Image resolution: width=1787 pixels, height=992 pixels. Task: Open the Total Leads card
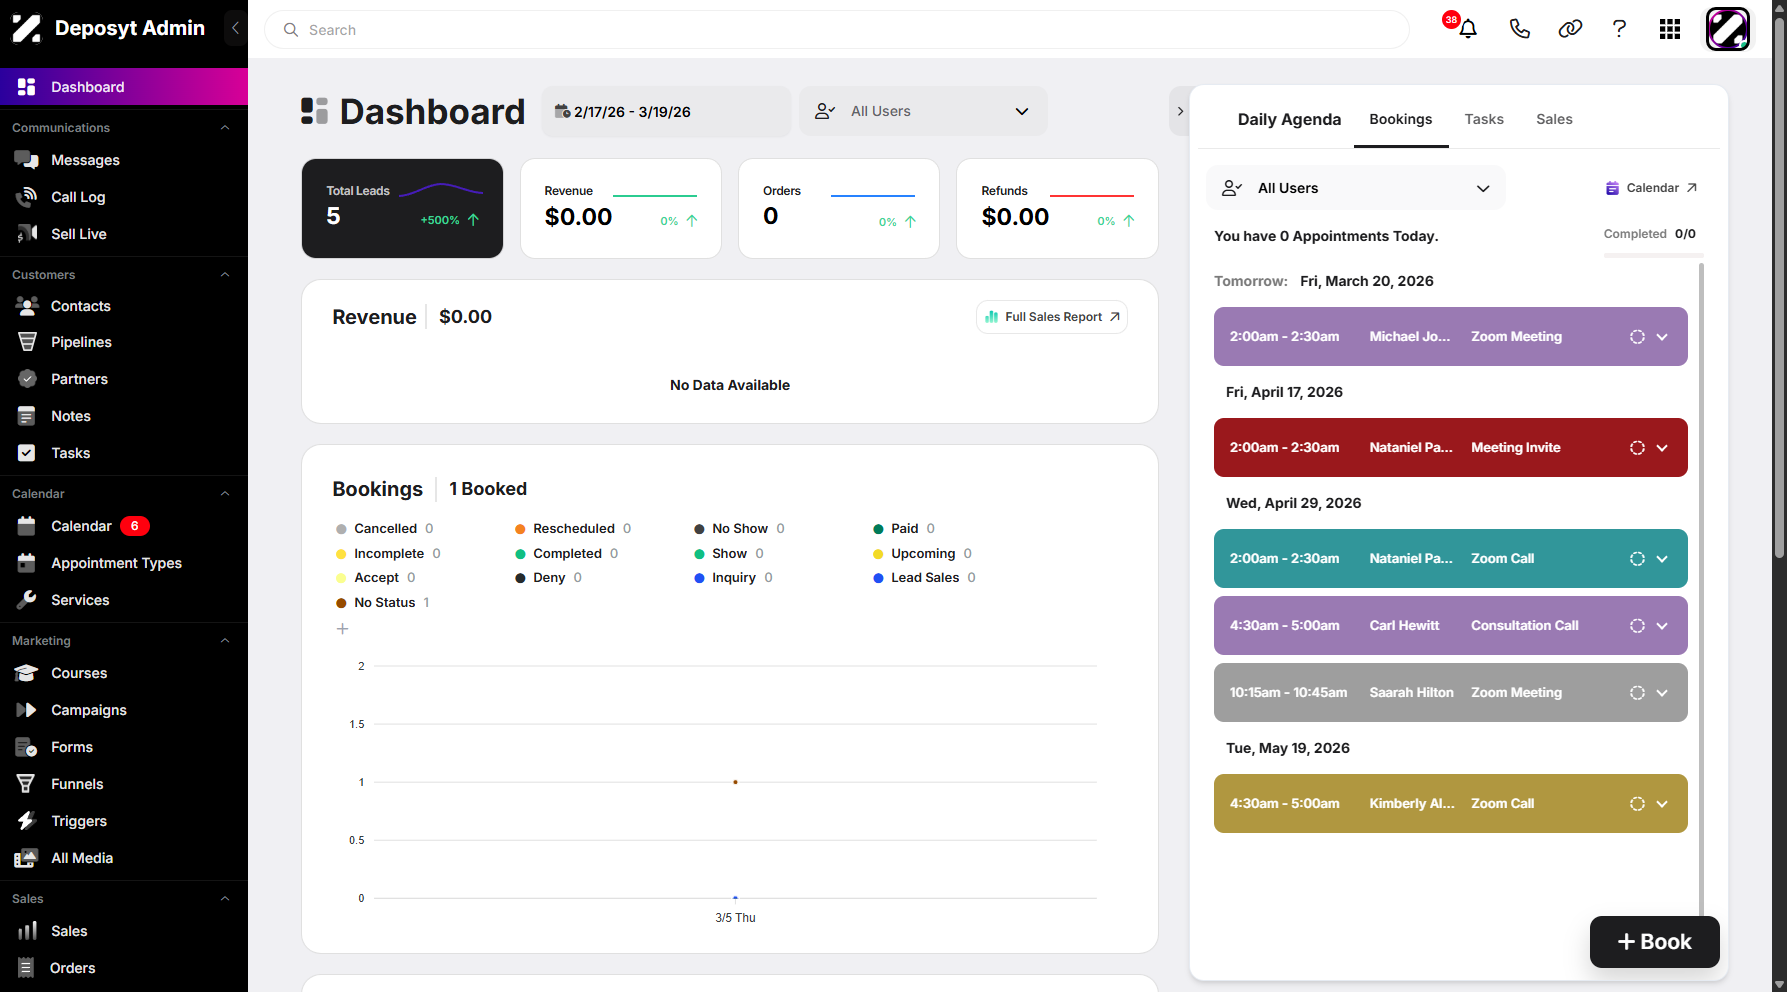coord(402,208)
